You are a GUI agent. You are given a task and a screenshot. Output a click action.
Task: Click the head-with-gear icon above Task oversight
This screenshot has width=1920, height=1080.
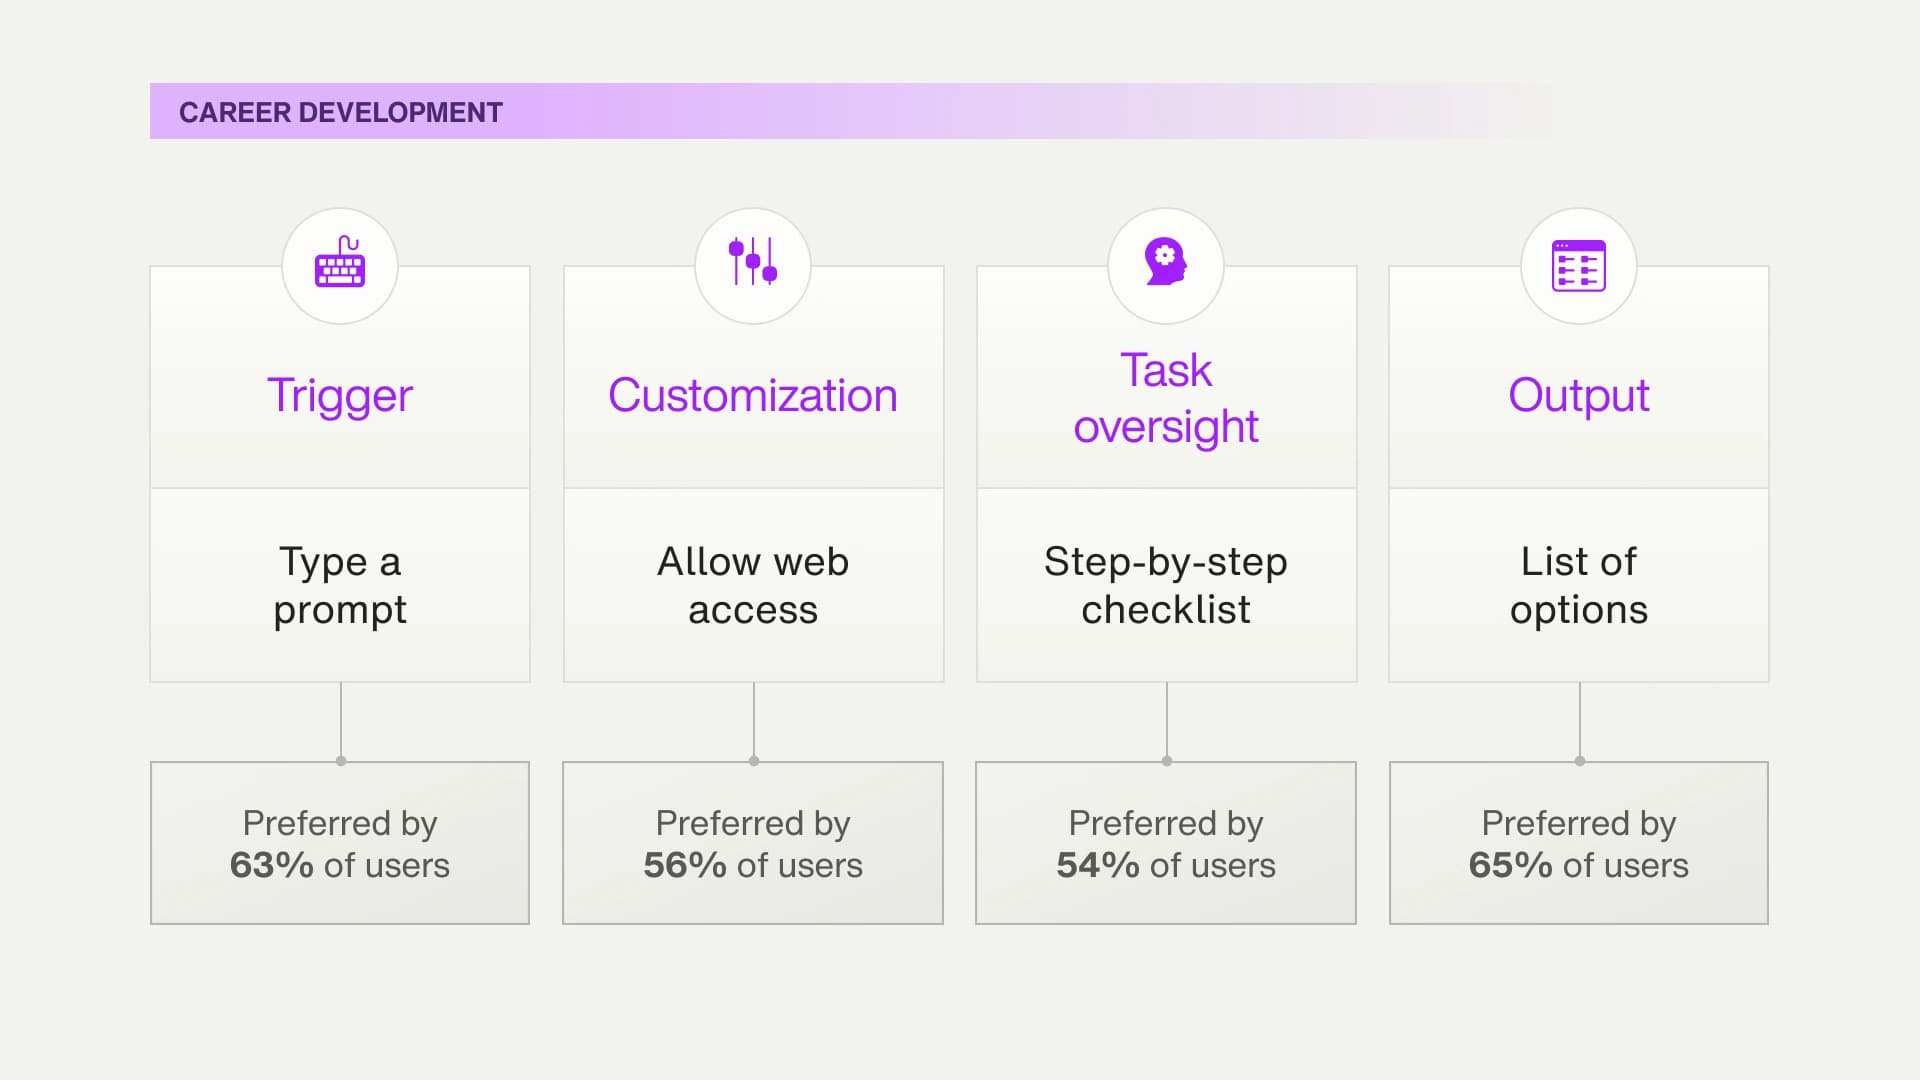1166,262
